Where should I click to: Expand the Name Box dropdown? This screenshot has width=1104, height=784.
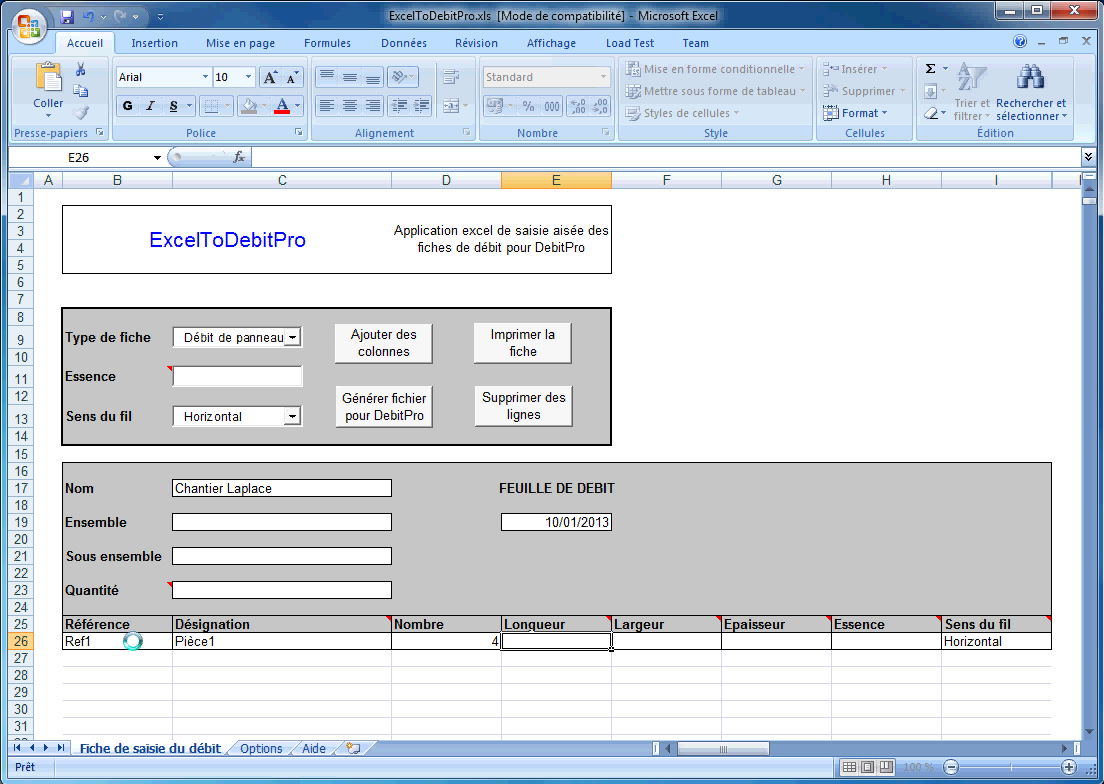coord(157,158)
